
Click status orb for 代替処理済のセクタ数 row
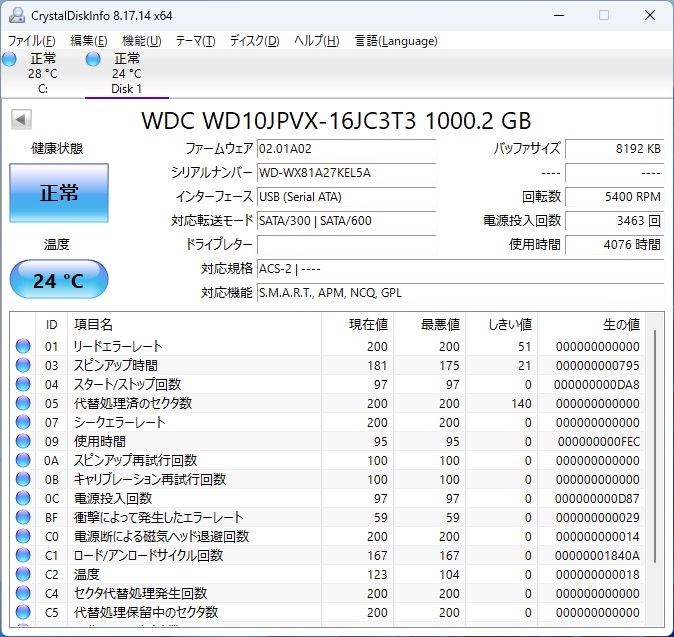(x=23, y=403)
